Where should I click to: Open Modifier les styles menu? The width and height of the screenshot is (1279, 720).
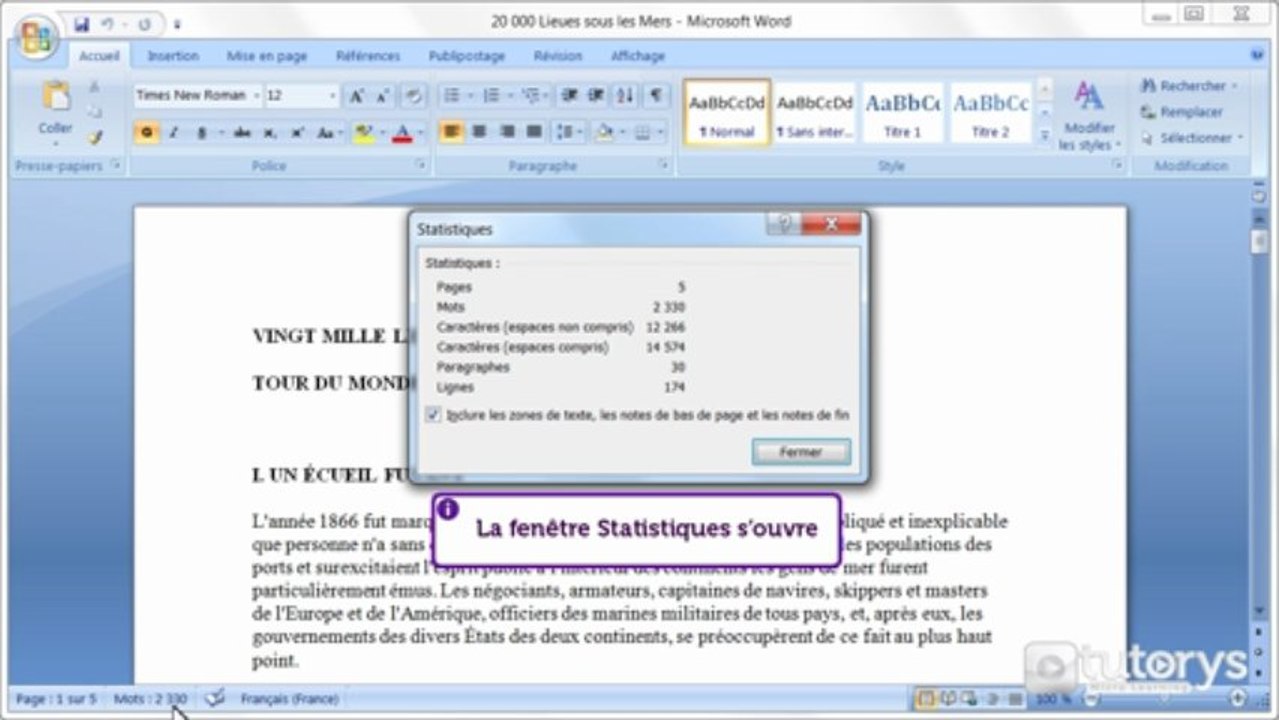1089,116
